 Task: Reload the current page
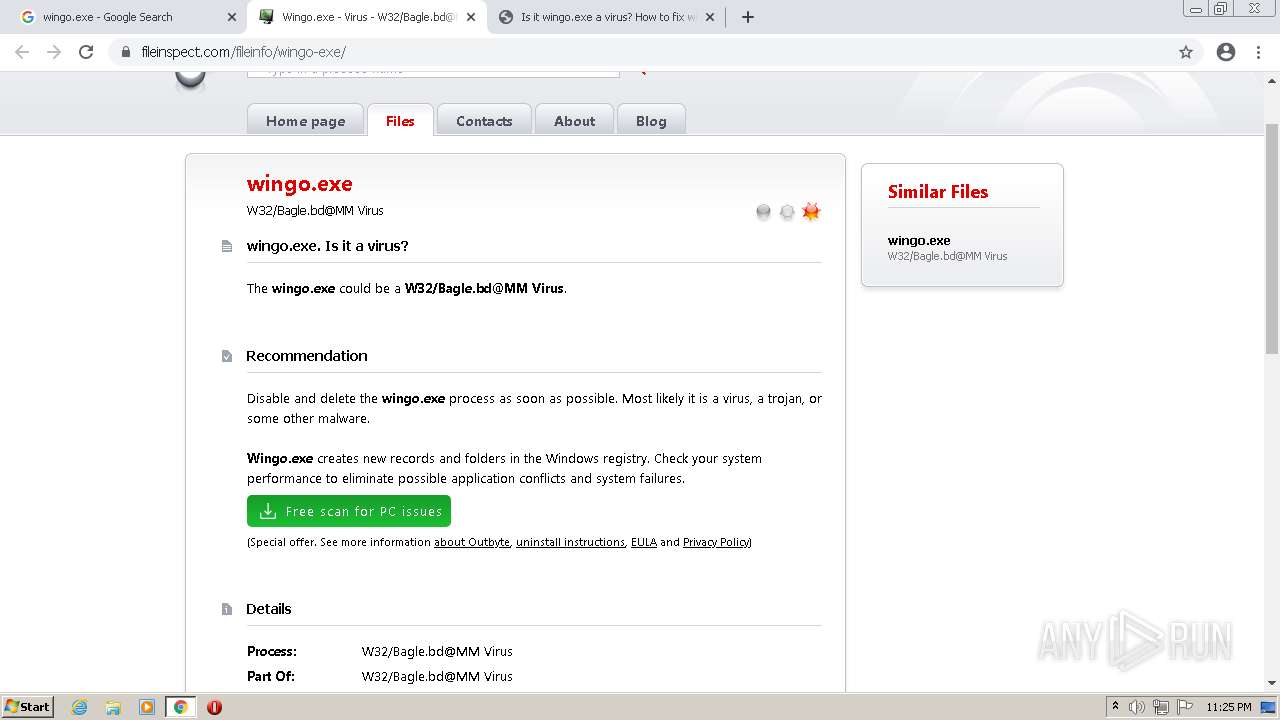[86, 52]
